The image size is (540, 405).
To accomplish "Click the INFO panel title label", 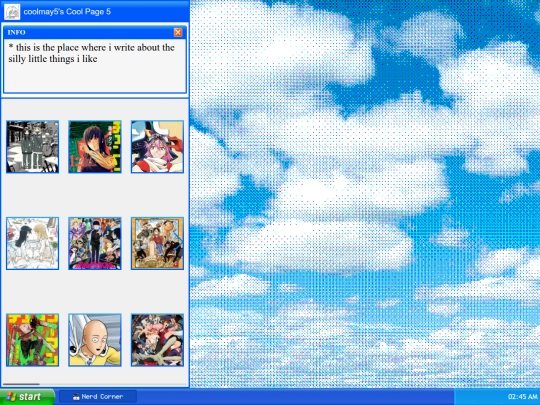I will click(17, 32).
